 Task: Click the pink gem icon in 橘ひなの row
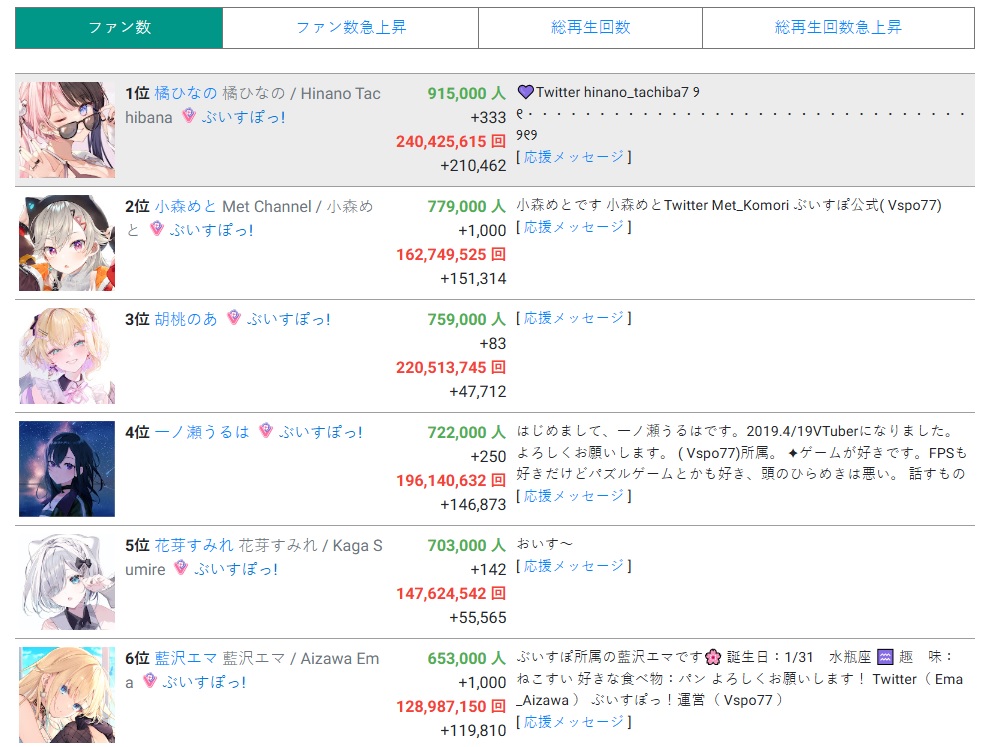(188, 116)
